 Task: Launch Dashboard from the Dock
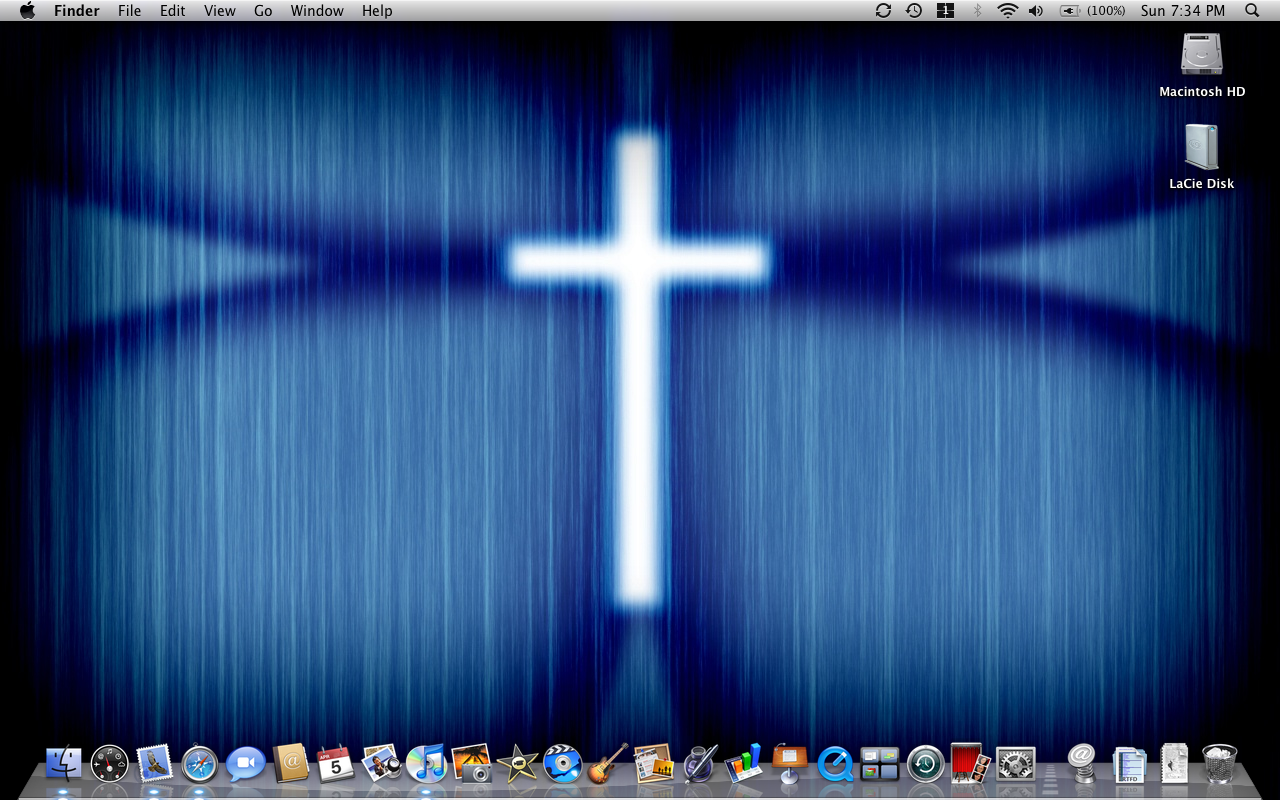coord(109,765)
